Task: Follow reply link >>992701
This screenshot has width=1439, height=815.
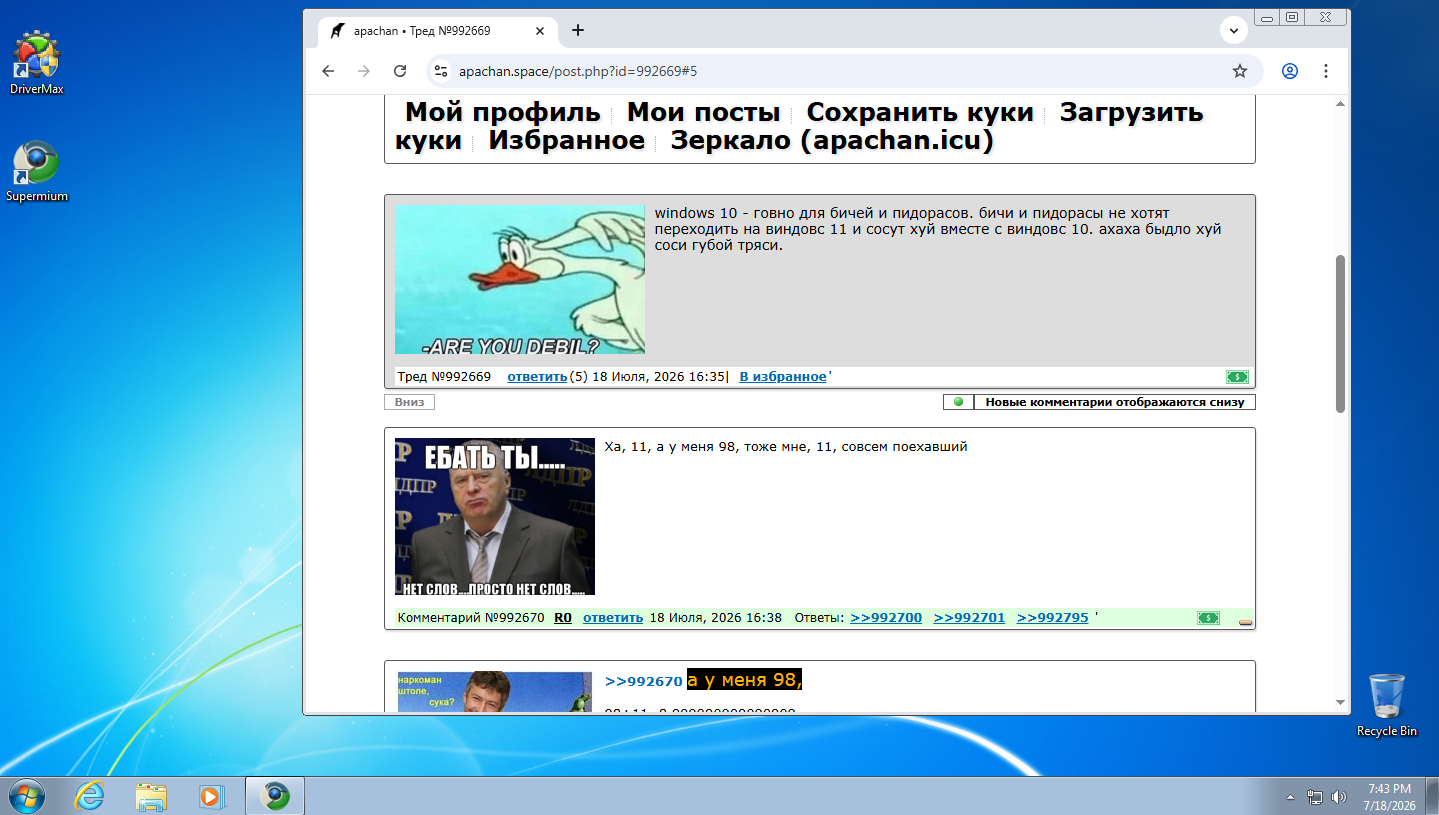Action: [x=969, y=618]
